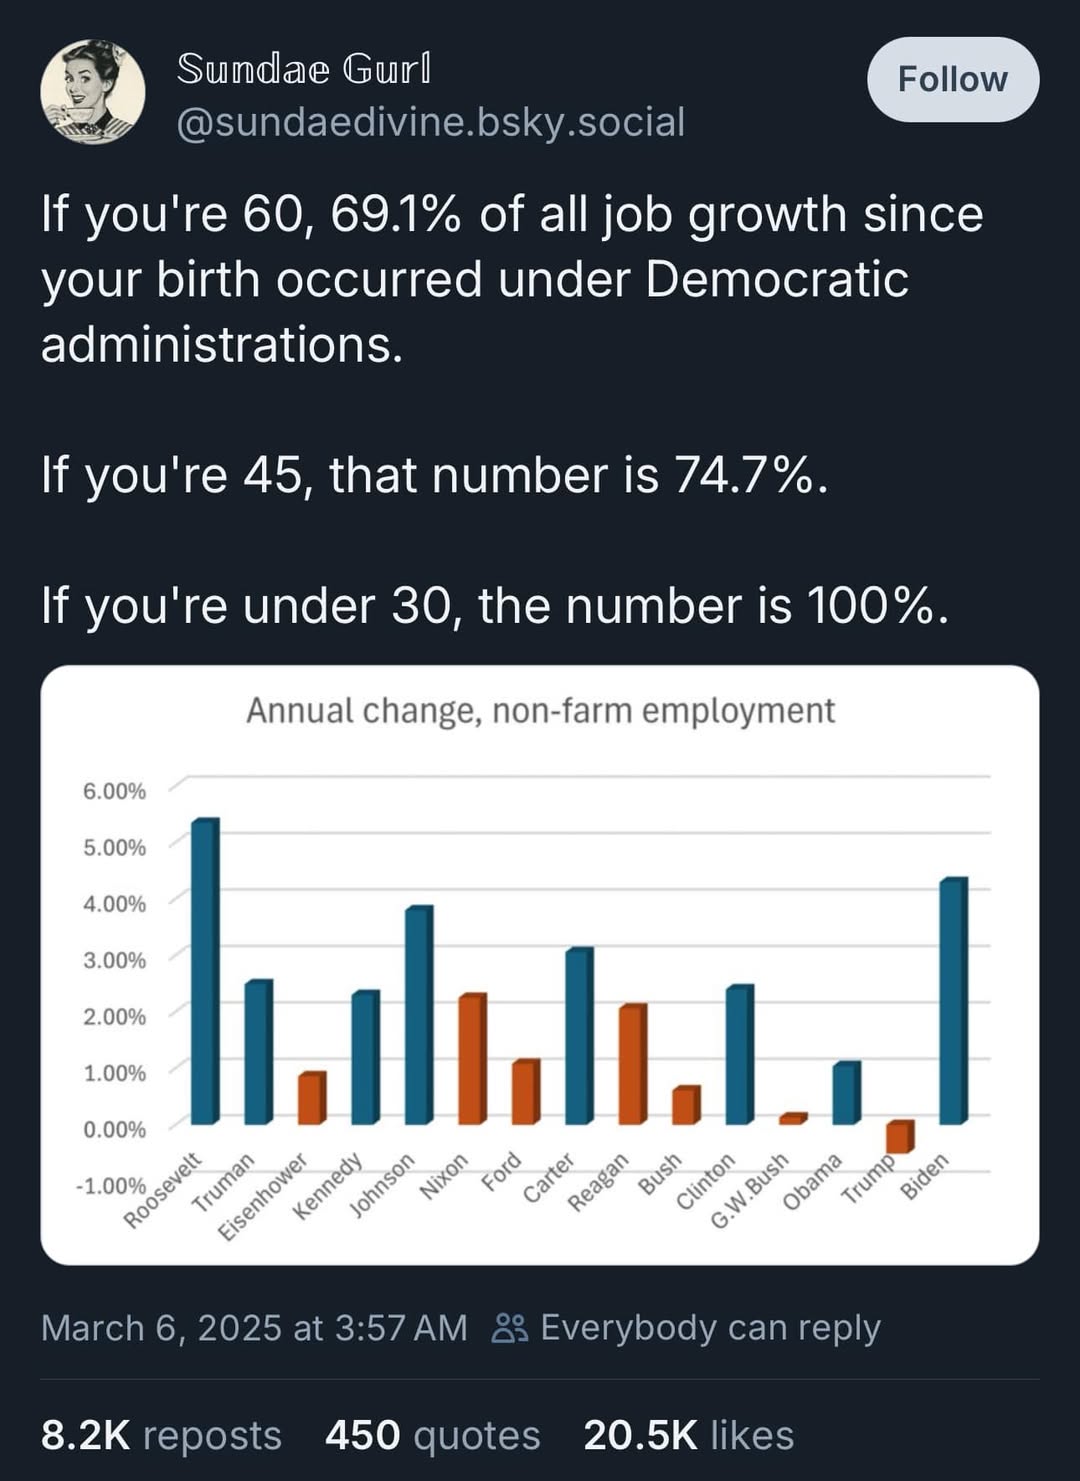View the 450 quotes list
Viewport: 1080px width, 1481px height.
pyautogui.click(x=432, y=1435)
